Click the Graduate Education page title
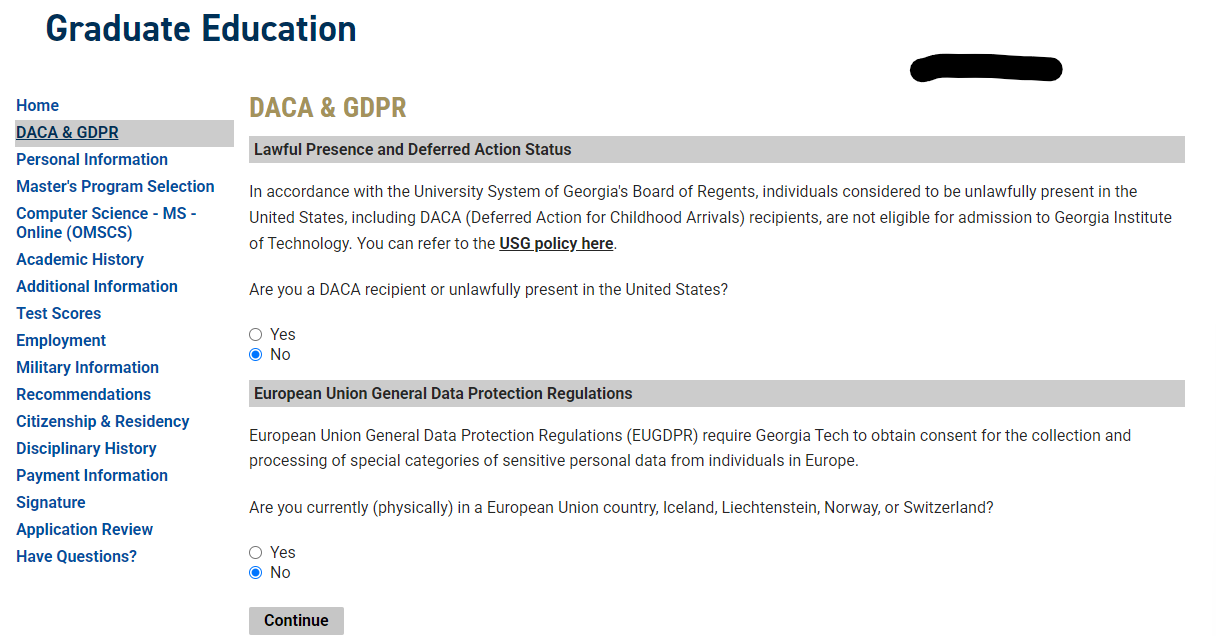The image size is (1216, 636). tap(201, 28)
